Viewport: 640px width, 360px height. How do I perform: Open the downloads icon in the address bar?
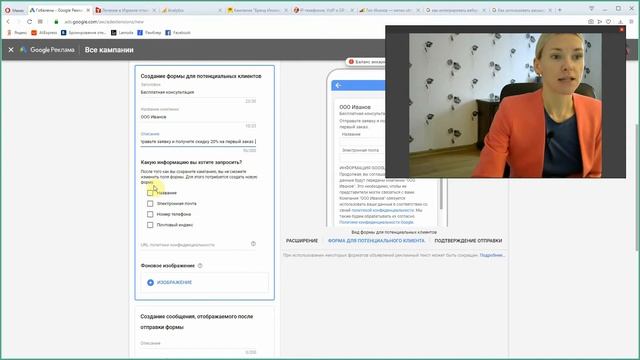(x=620, y=22)
